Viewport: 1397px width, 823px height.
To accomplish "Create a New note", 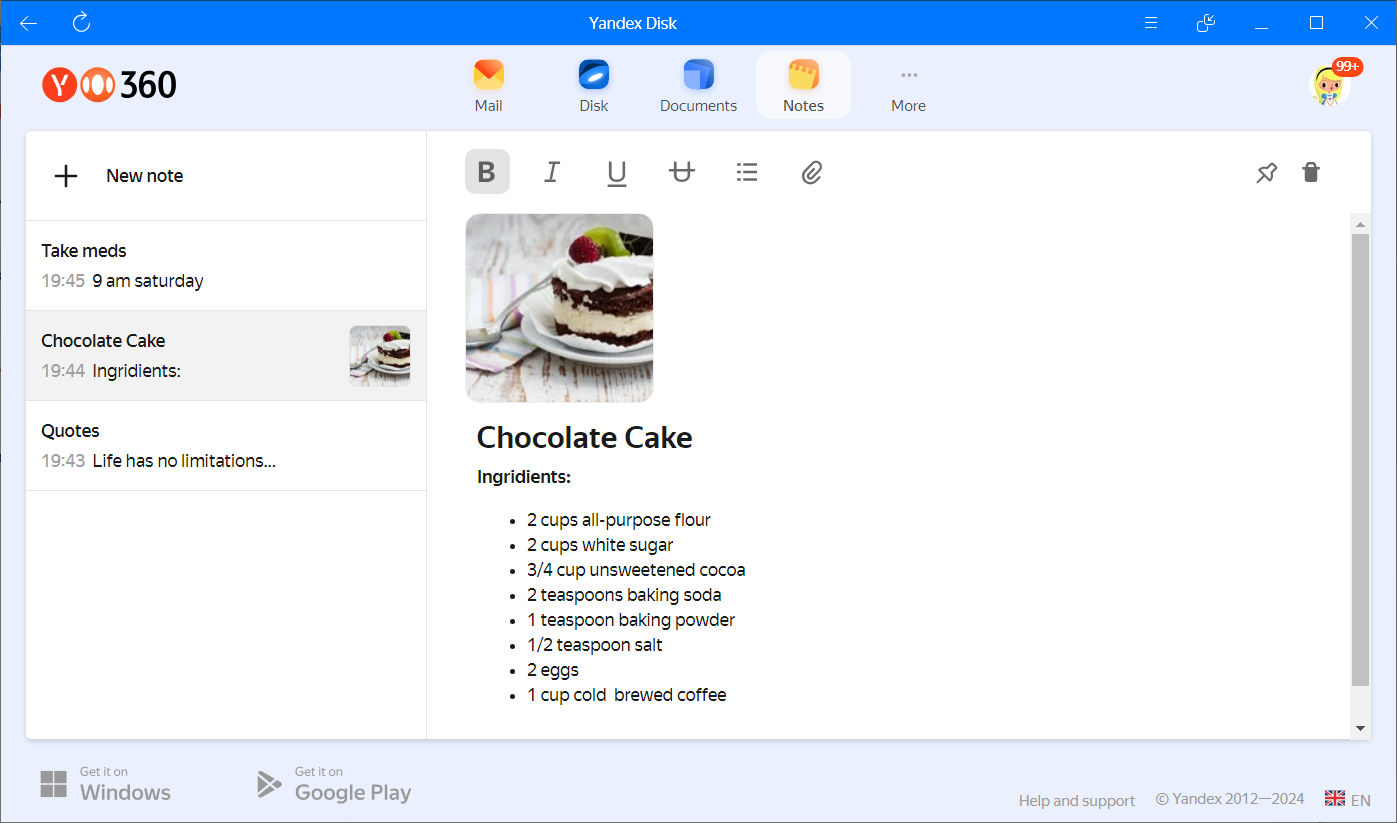I will [x=120, y=176].
